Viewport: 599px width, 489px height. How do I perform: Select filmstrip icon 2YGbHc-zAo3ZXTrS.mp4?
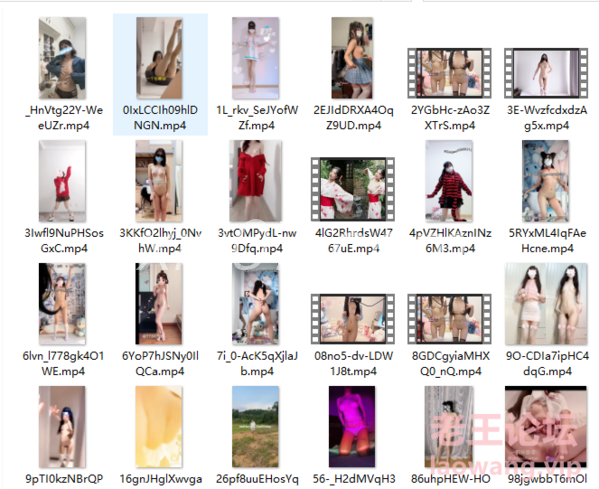click(x=449, y=73)
